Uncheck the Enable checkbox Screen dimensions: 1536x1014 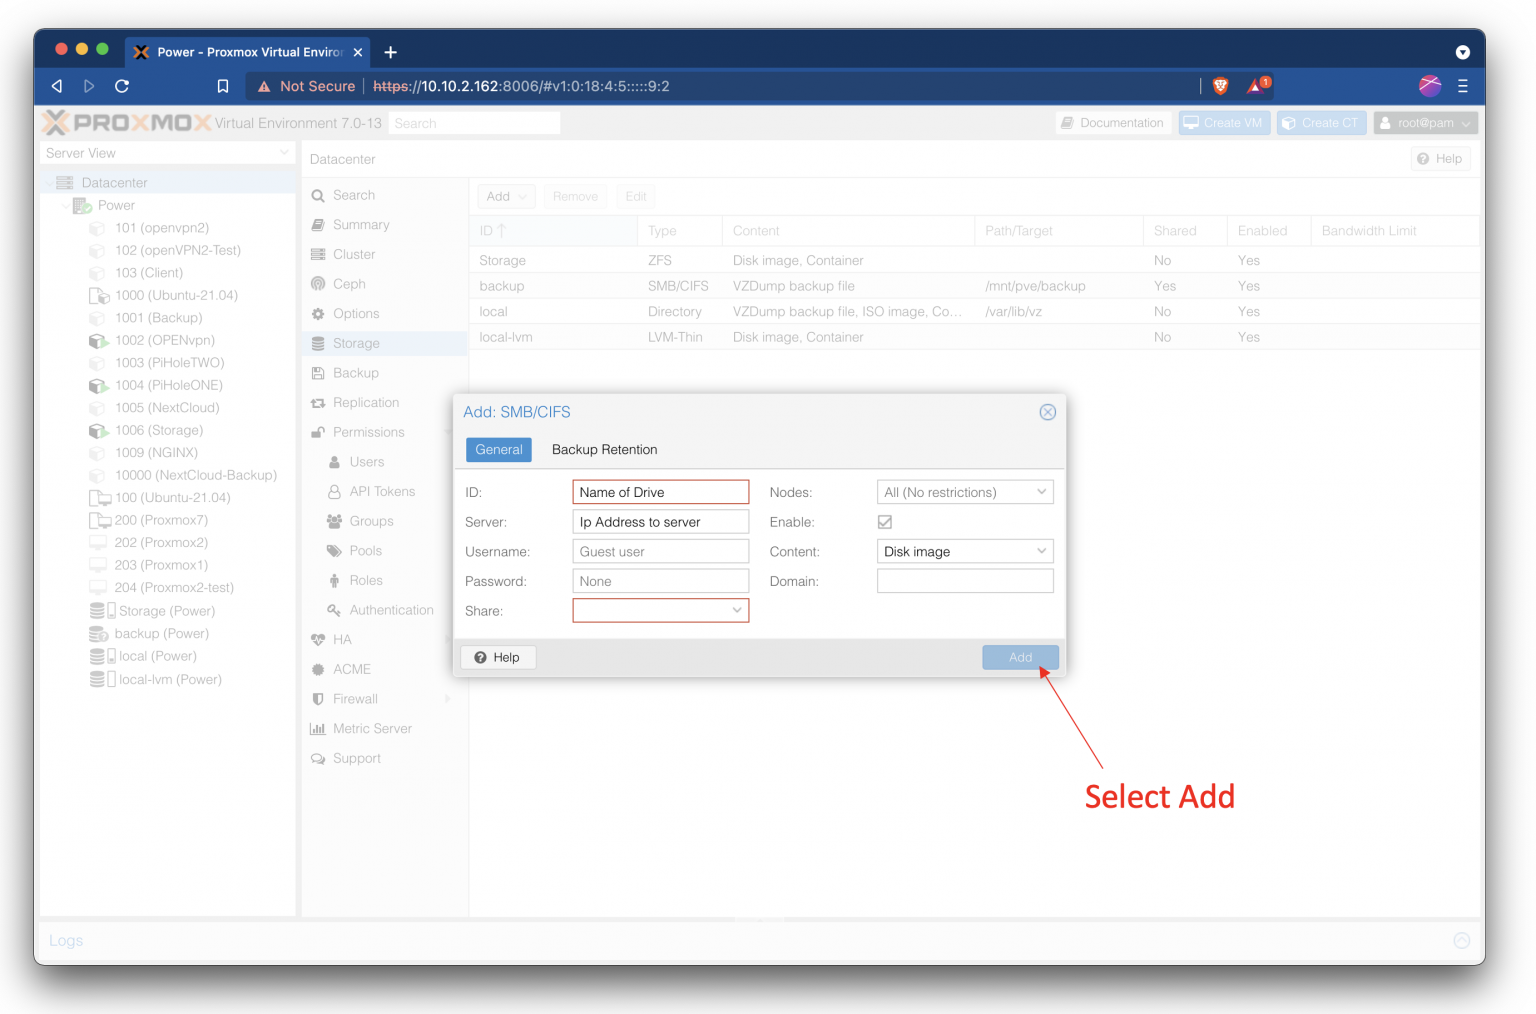[x=884, y=521]
